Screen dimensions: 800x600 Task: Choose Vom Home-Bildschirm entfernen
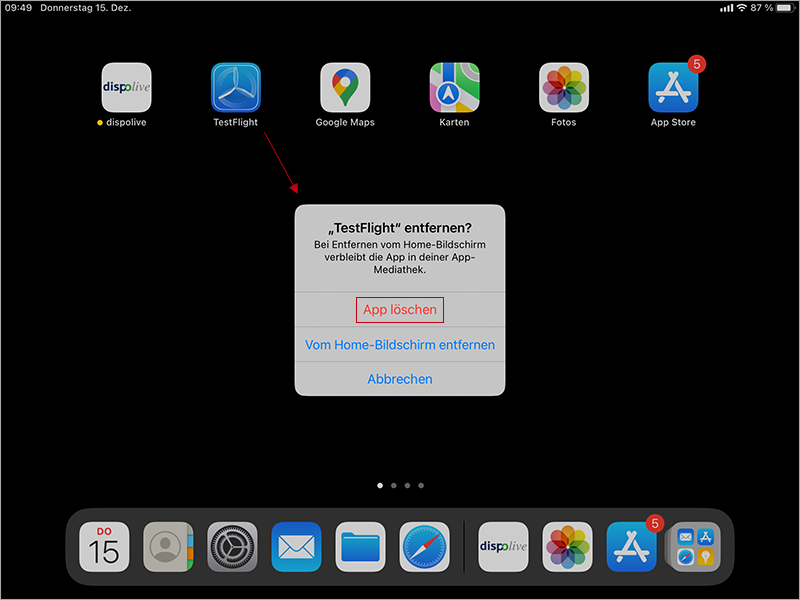(x=400, y=345)
